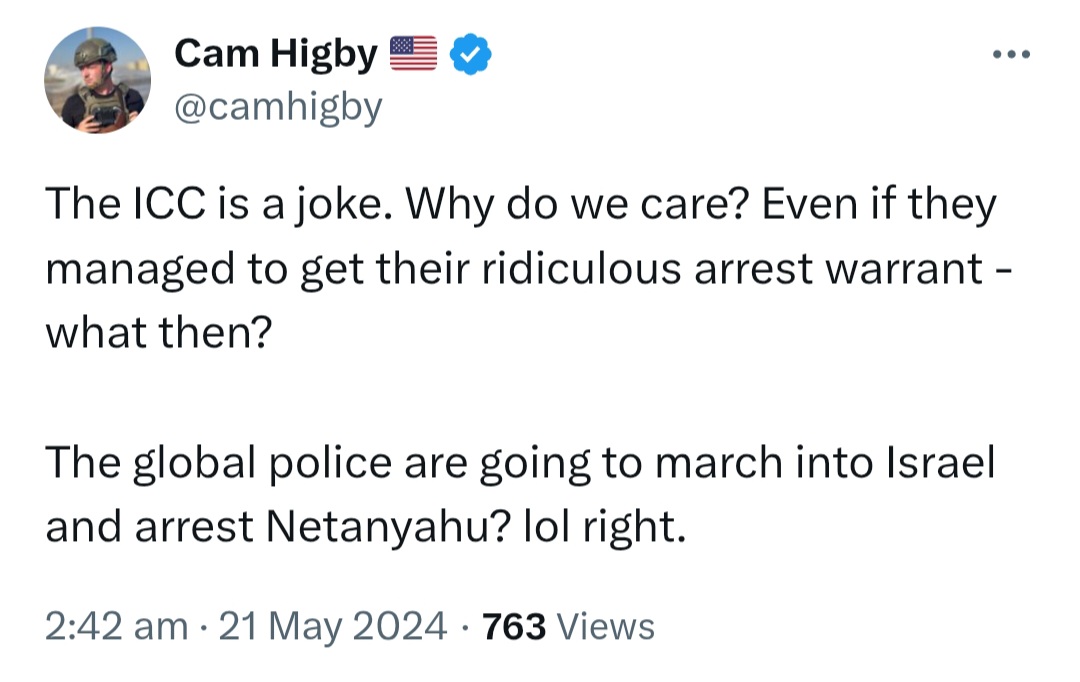Click the word 'ridiculous' in tweet

[581, 268]
